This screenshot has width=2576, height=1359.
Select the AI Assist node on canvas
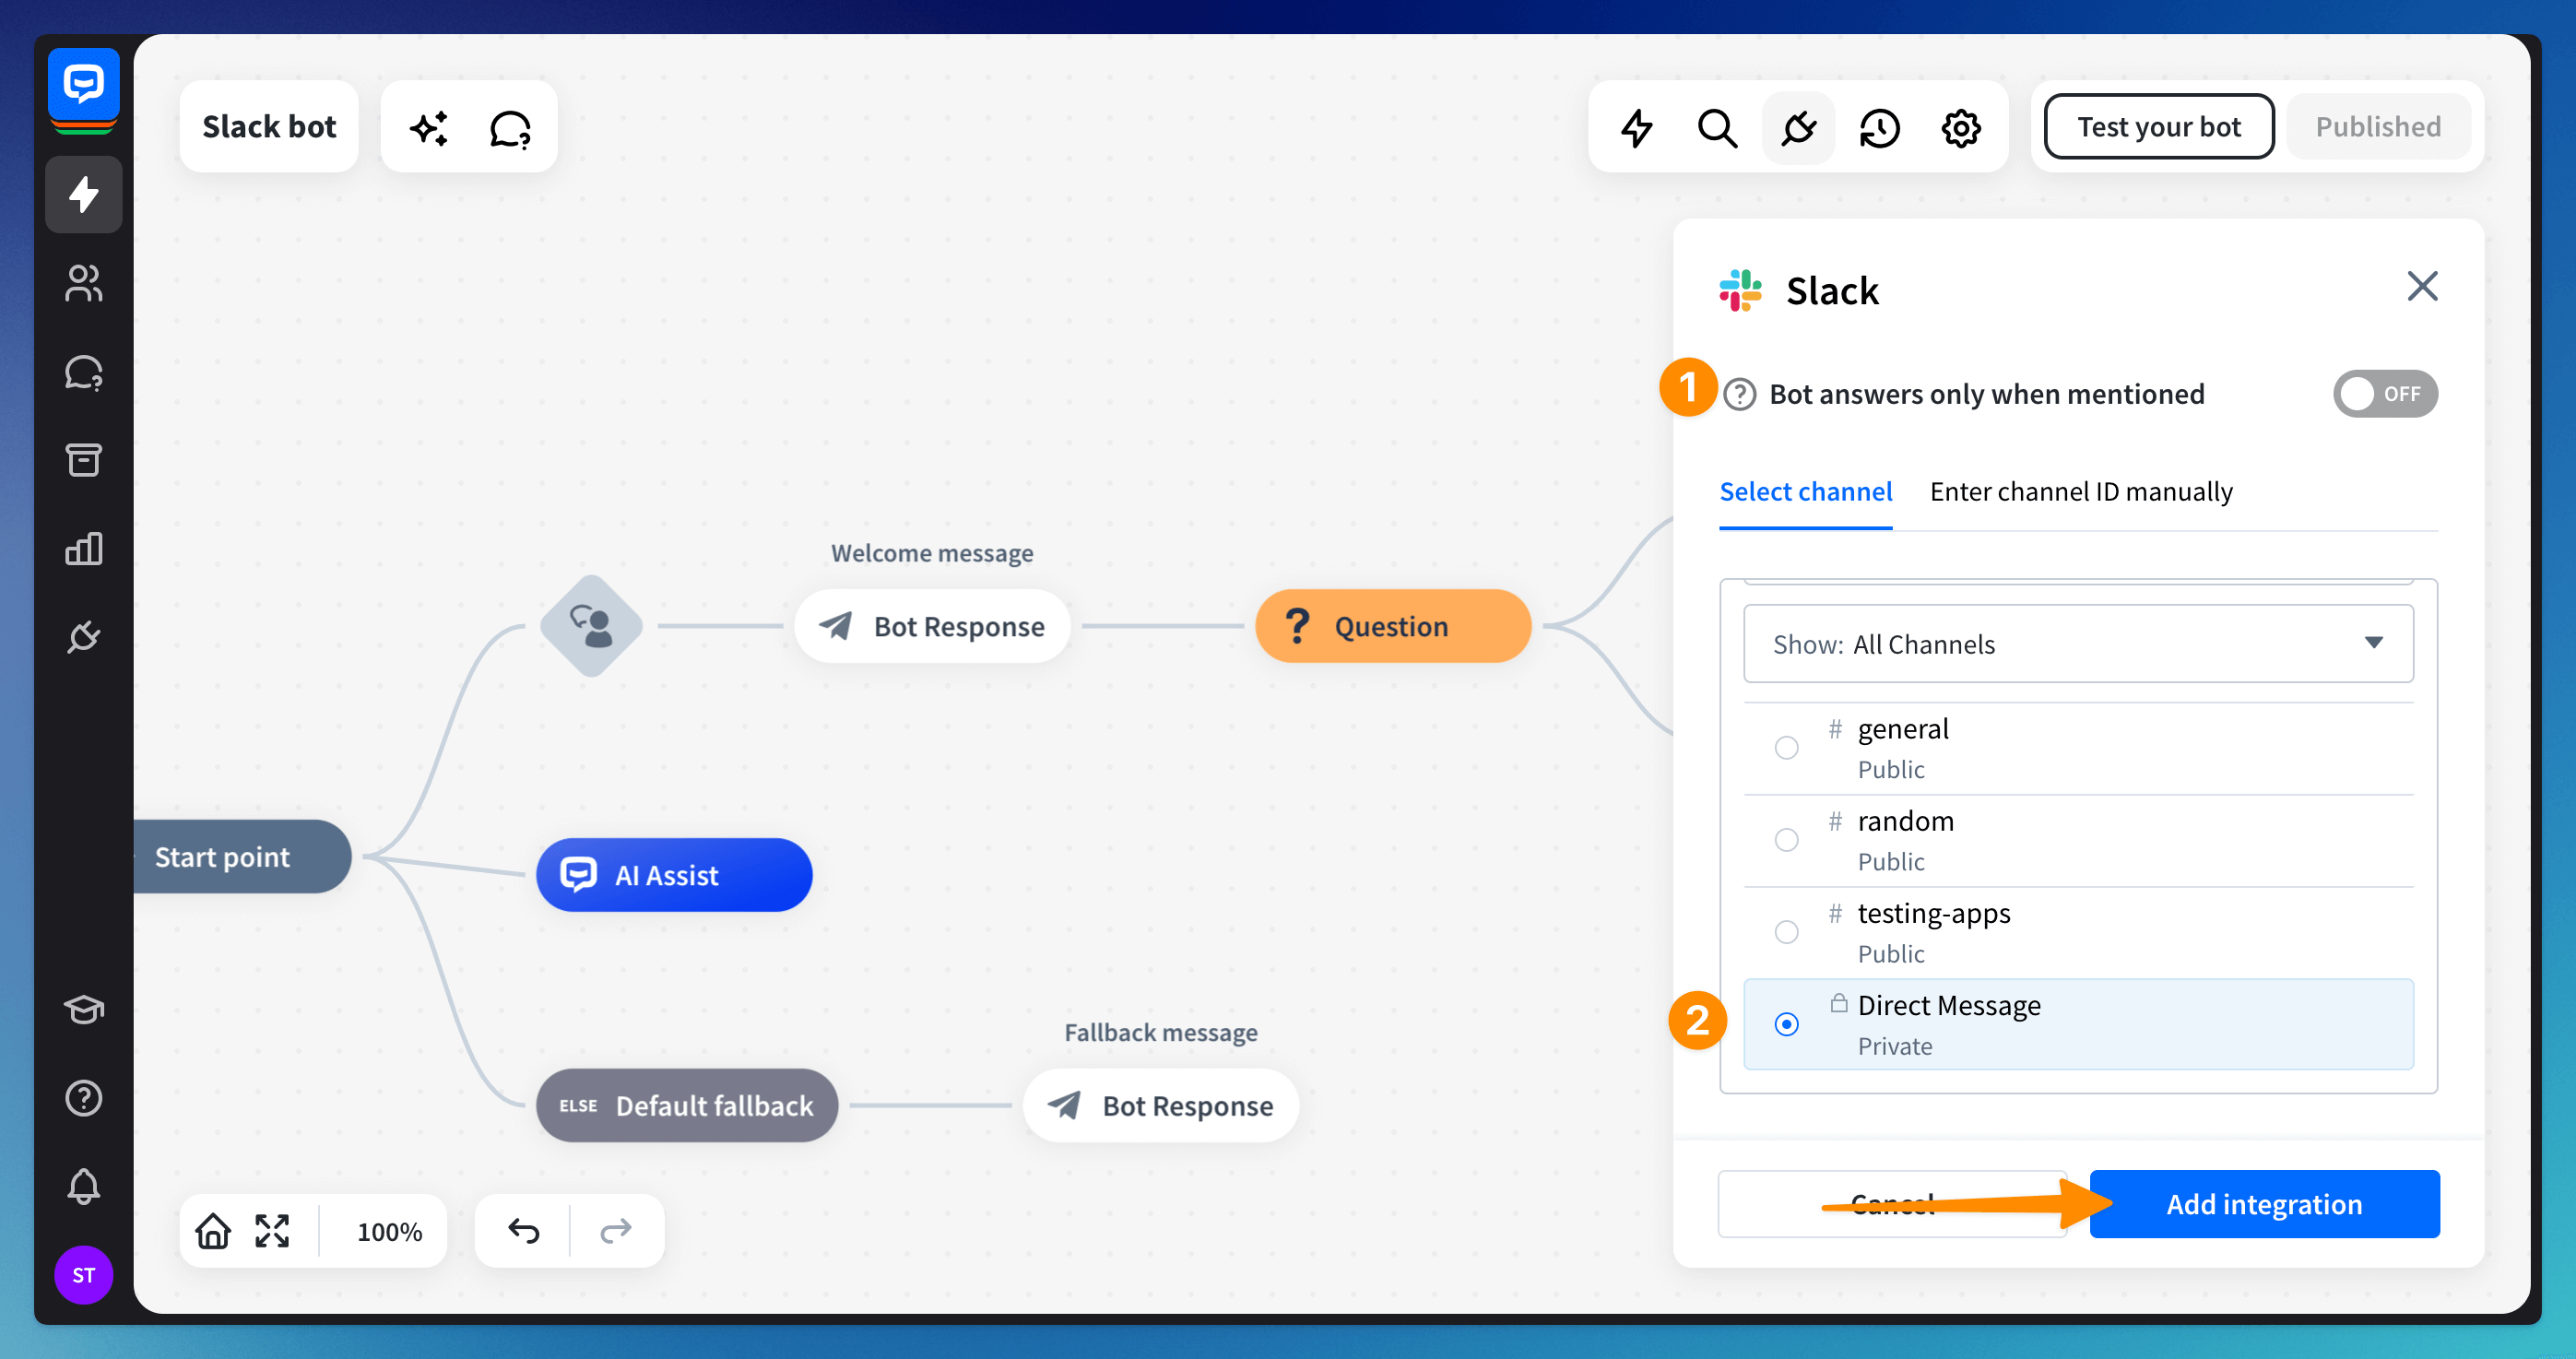[x=673, y=875]
